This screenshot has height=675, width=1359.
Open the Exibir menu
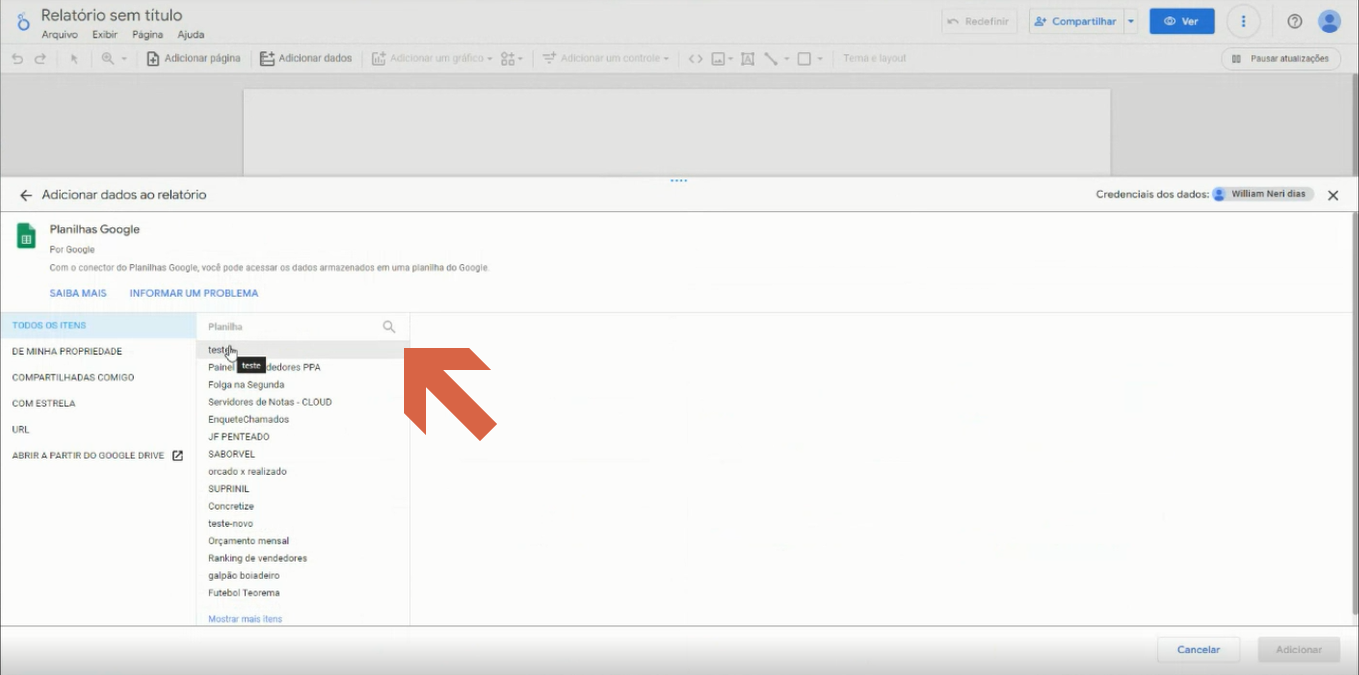point(105,35)
